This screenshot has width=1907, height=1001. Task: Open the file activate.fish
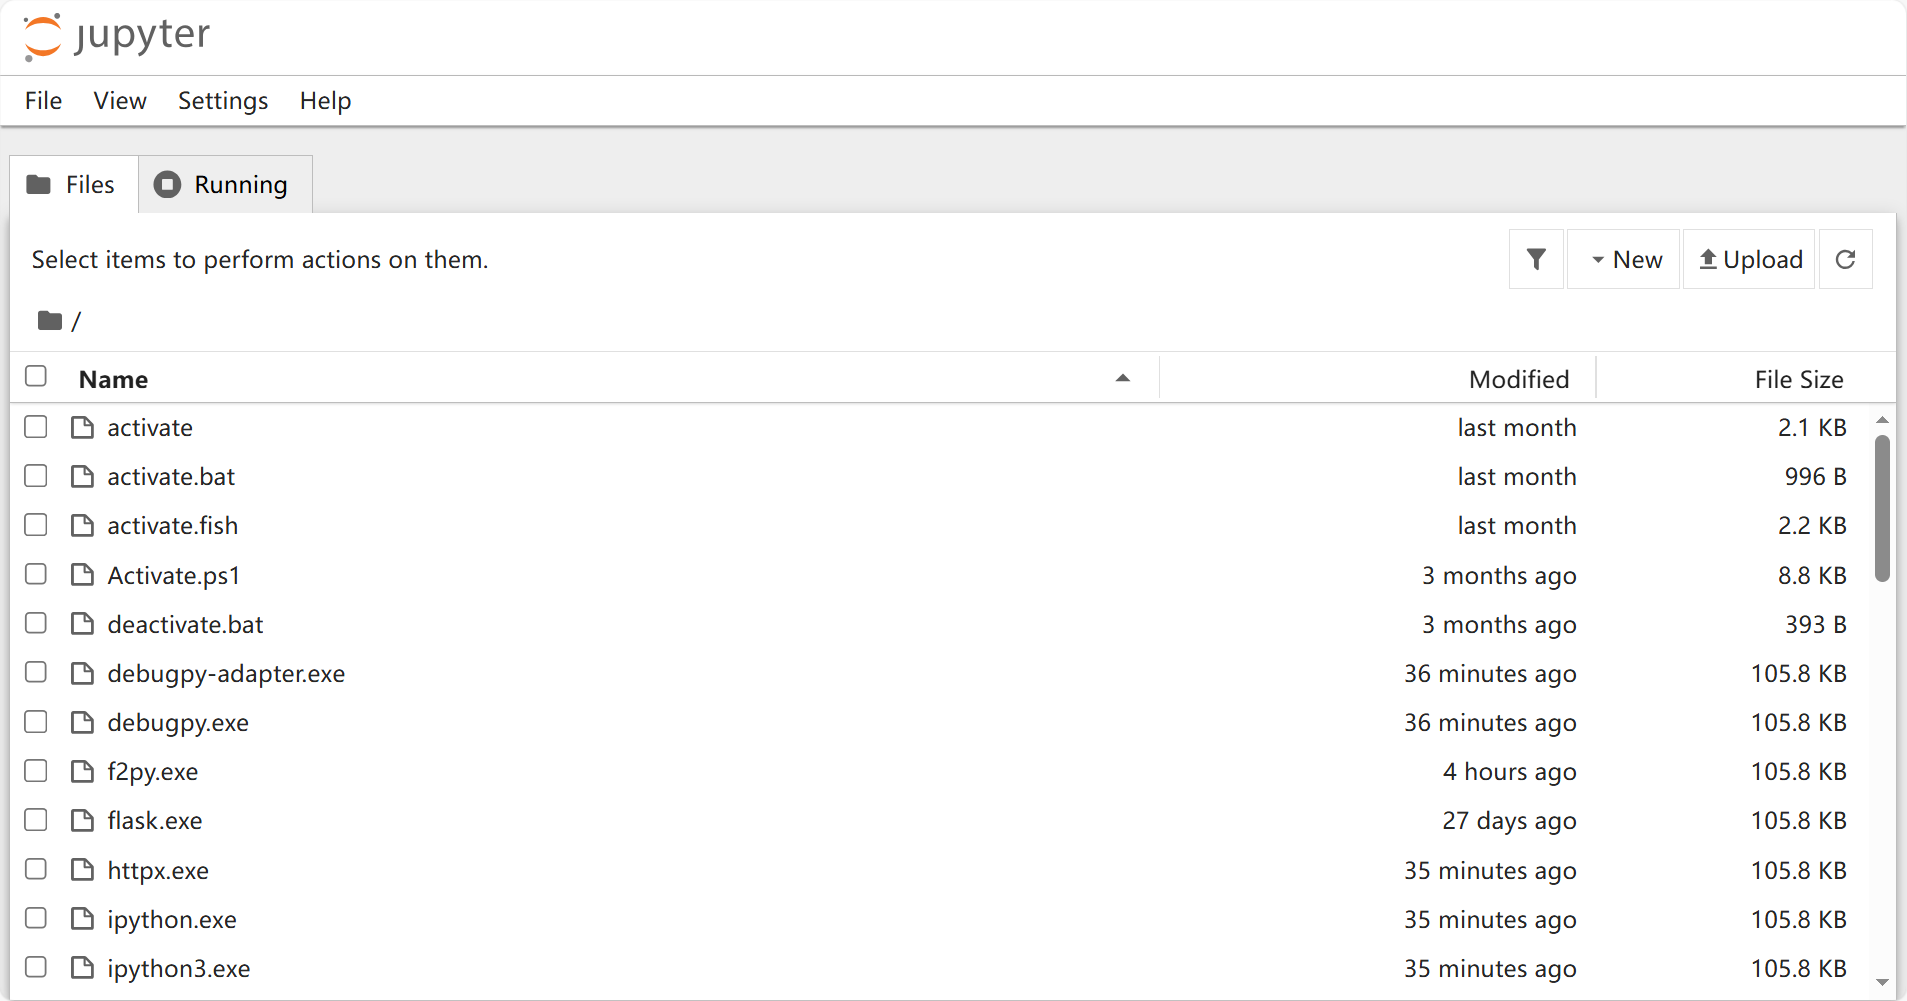point(172,525)
